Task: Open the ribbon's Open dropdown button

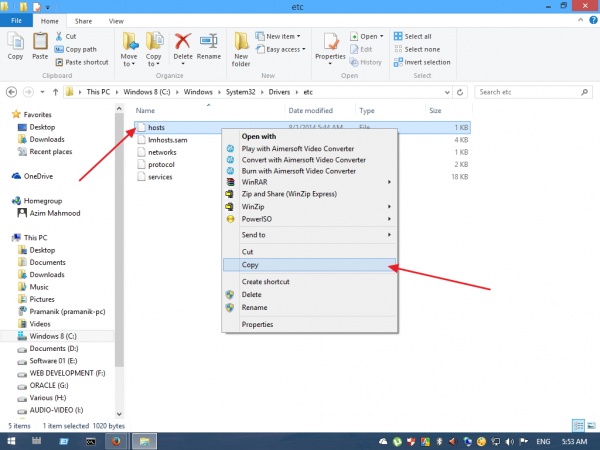Action: (367, 36)
